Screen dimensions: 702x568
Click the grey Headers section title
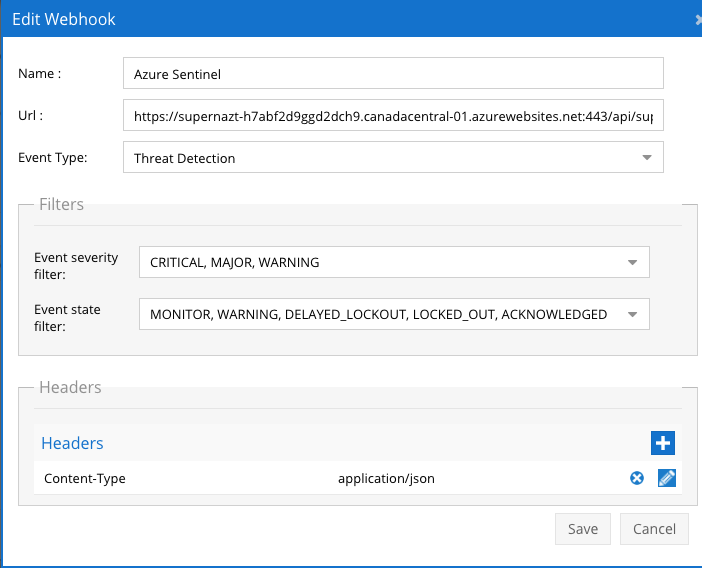tap(70, 387)
